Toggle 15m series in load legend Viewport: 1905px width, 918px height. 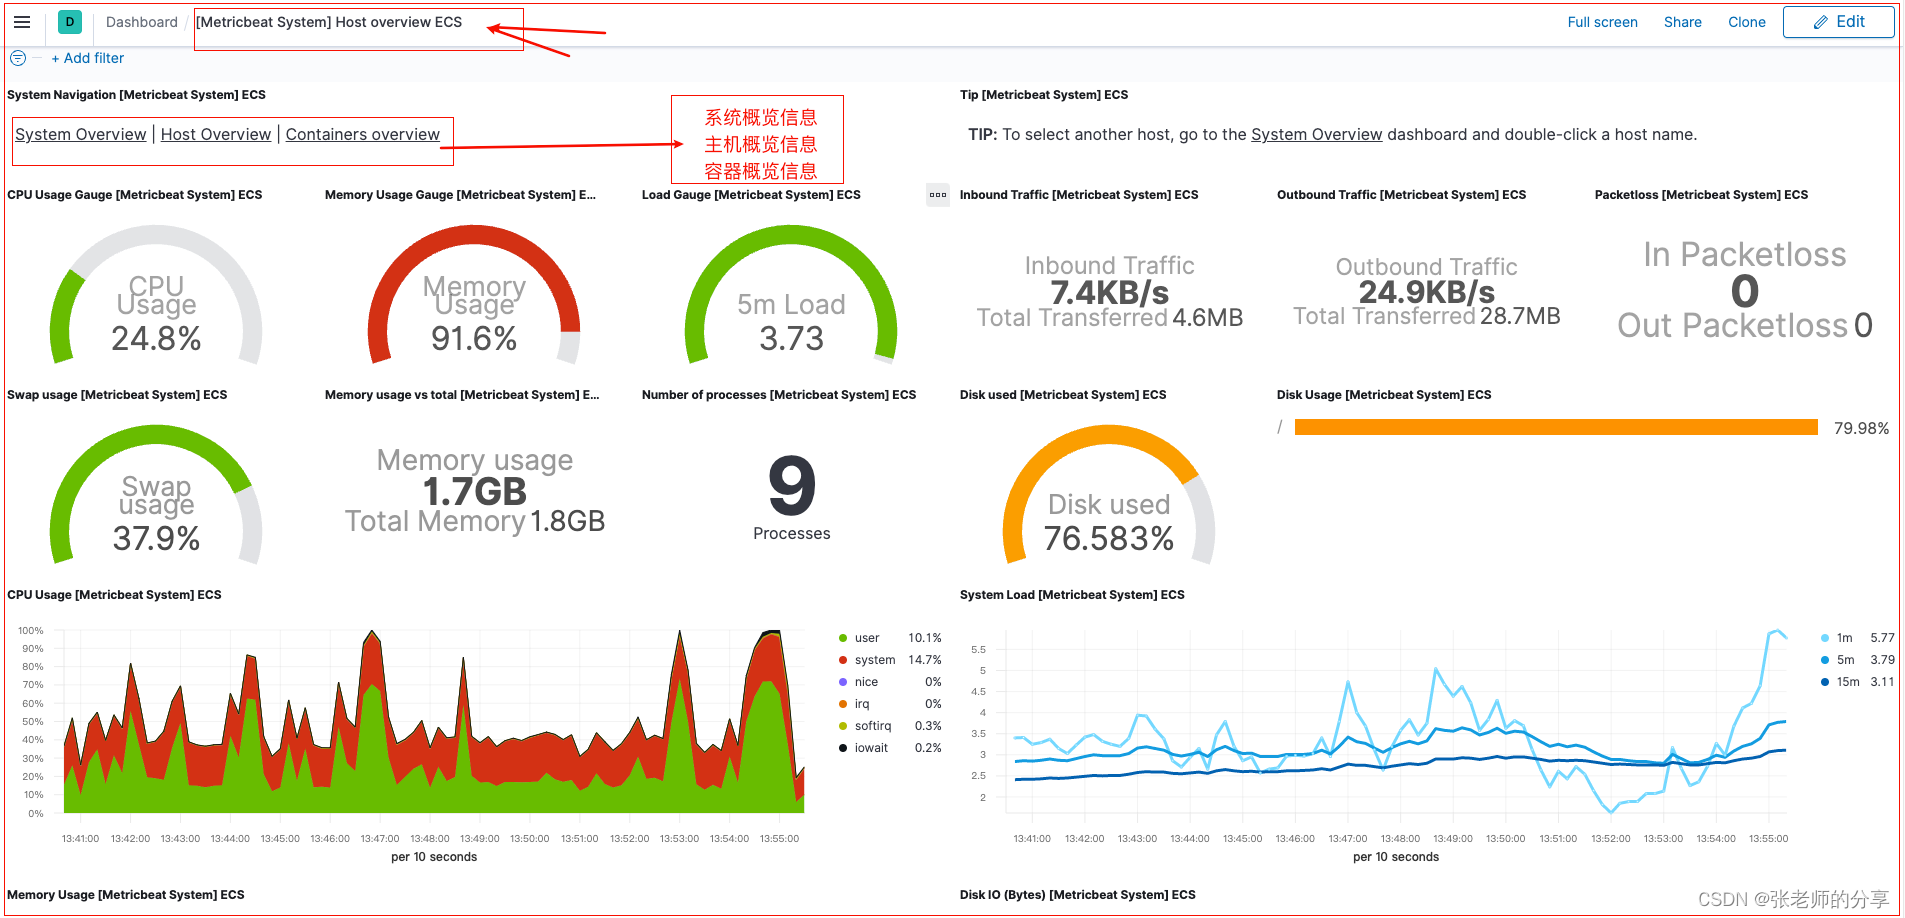click(x=1847, y=682)
